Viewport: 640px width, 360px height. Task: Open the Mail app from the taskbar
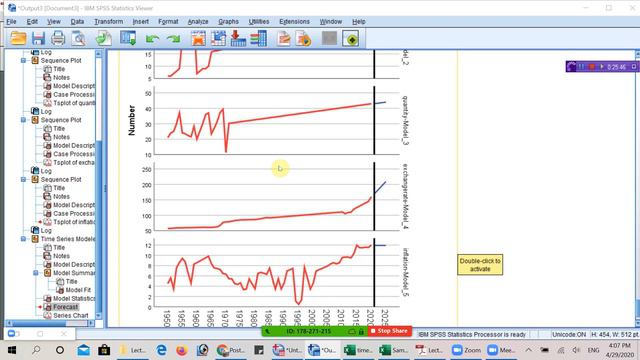tap(84, 350)
